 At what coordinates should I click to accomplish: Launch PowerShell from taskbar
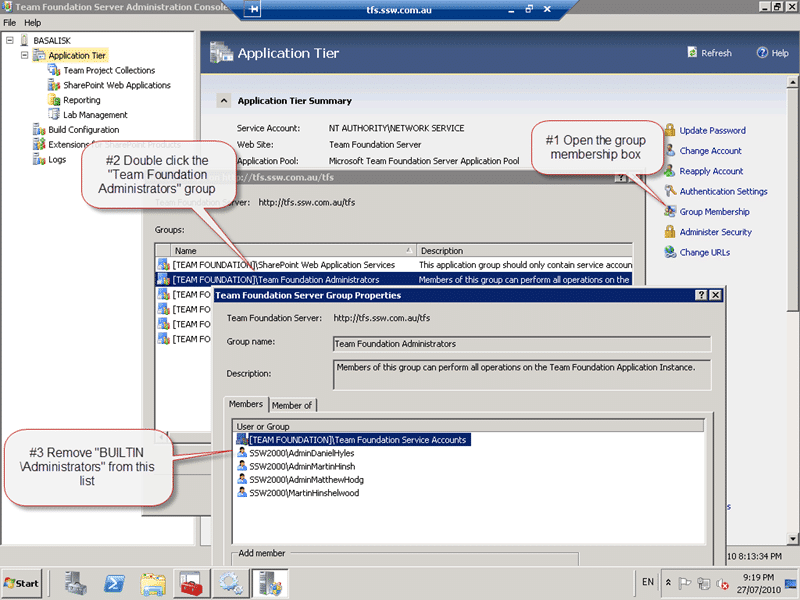114,583
